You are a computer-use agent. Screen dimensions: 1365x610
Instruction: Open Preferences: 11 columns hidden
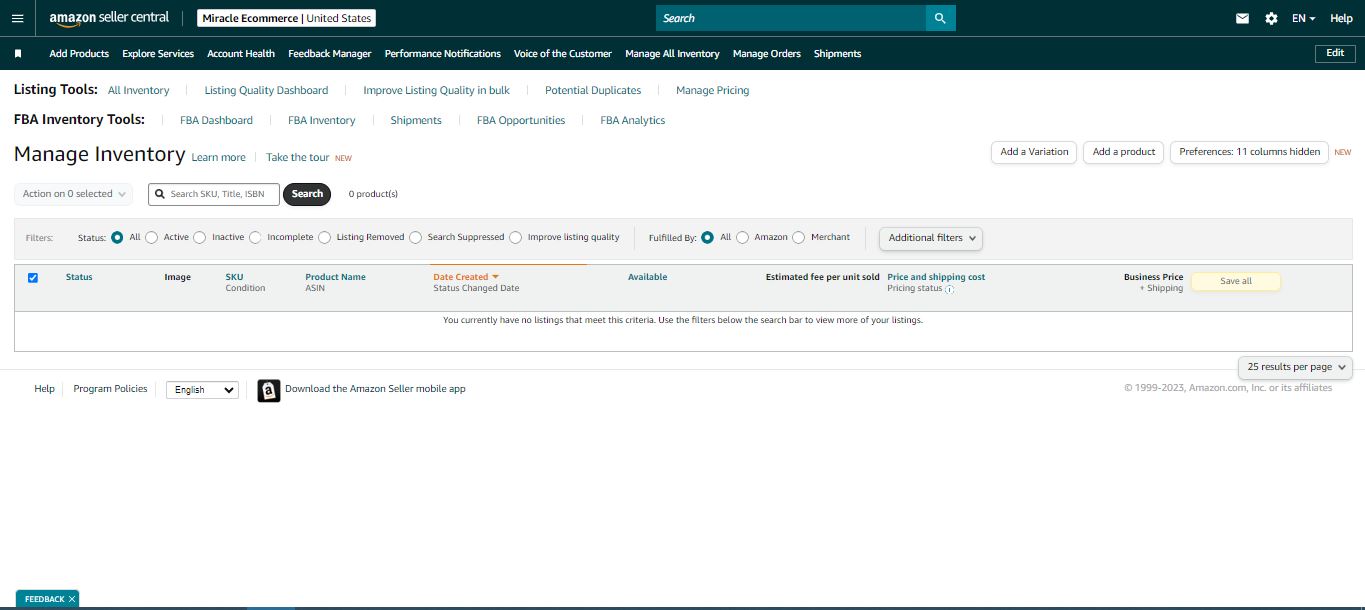(1249, 152)
